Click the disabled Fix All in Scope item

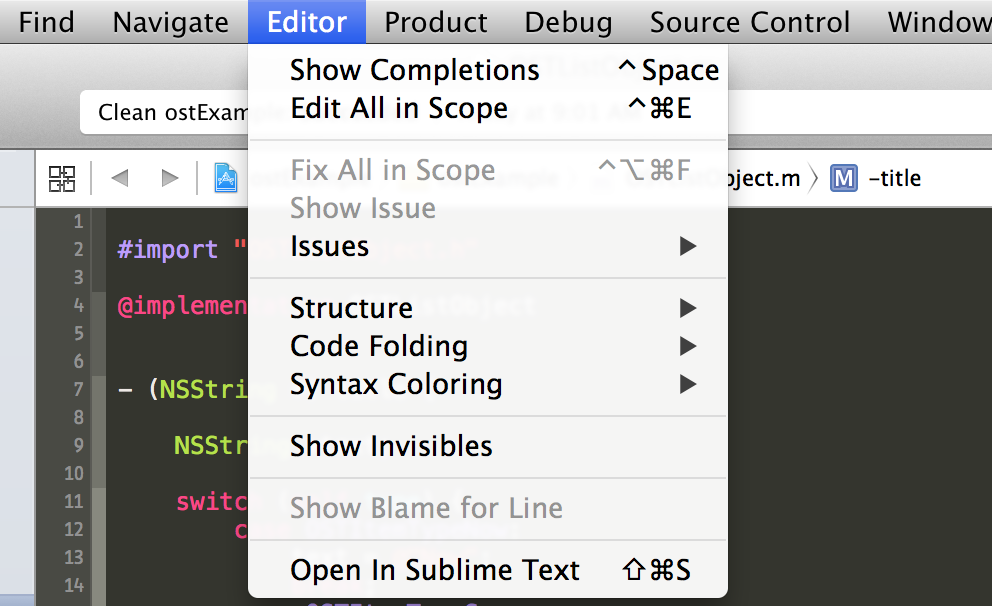[x=488, y=170]
